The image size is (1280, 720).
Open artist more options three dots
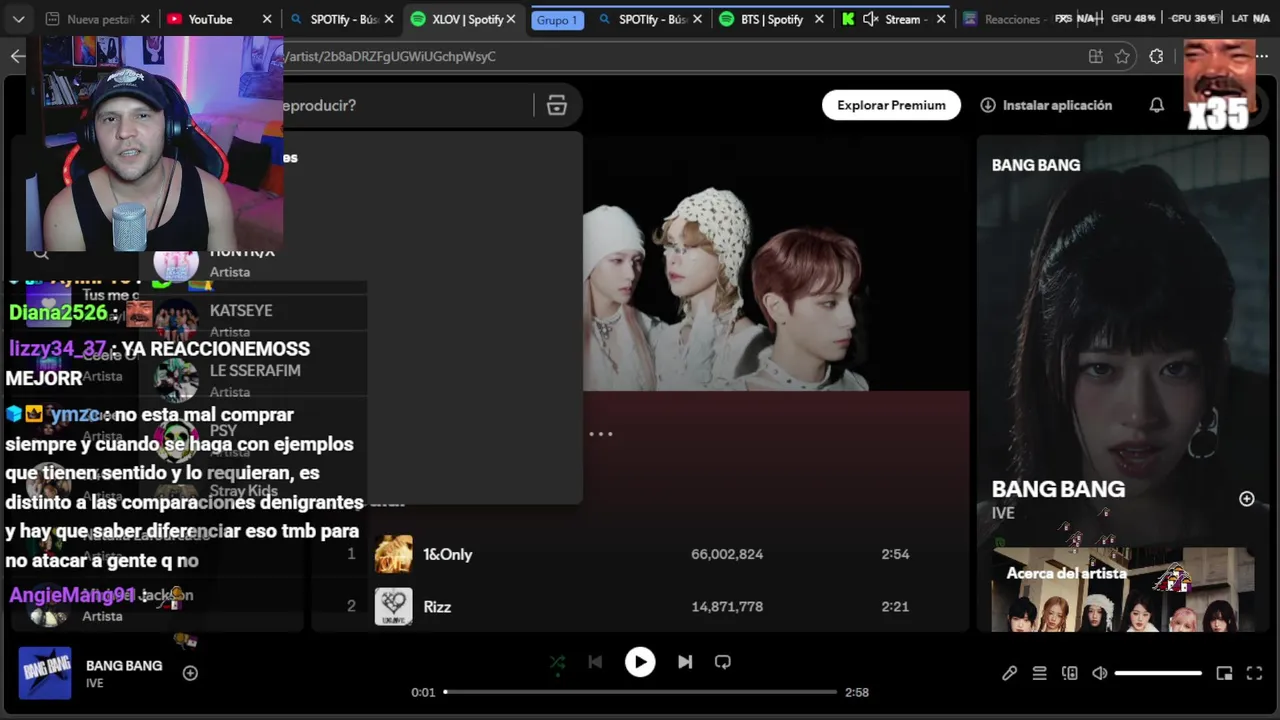pyautogui.click(x=600, y=434)
